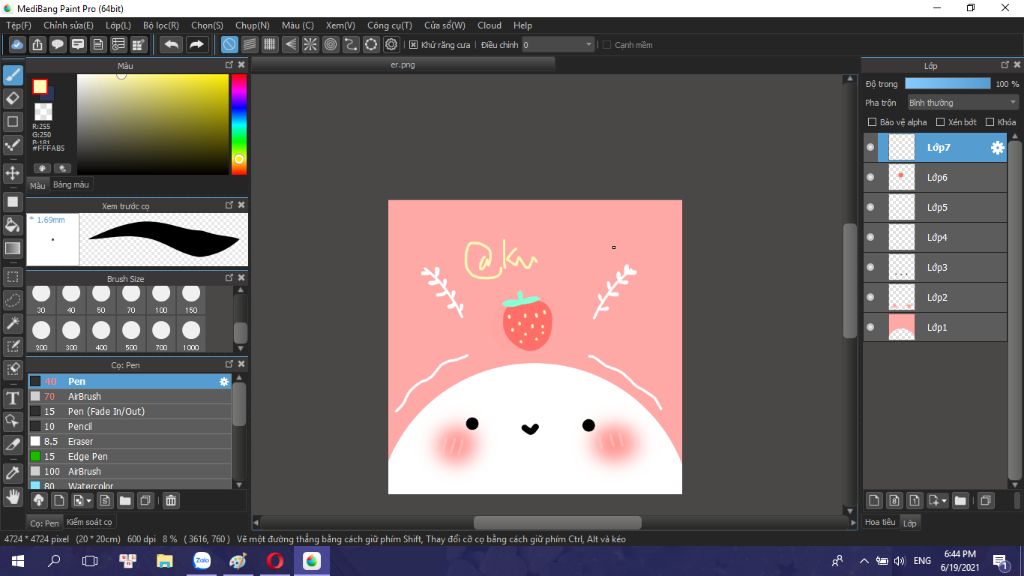Pick the Move tool
This screenshot has height=576, width=1024.
pyautogui.click(x=12, y=173)
